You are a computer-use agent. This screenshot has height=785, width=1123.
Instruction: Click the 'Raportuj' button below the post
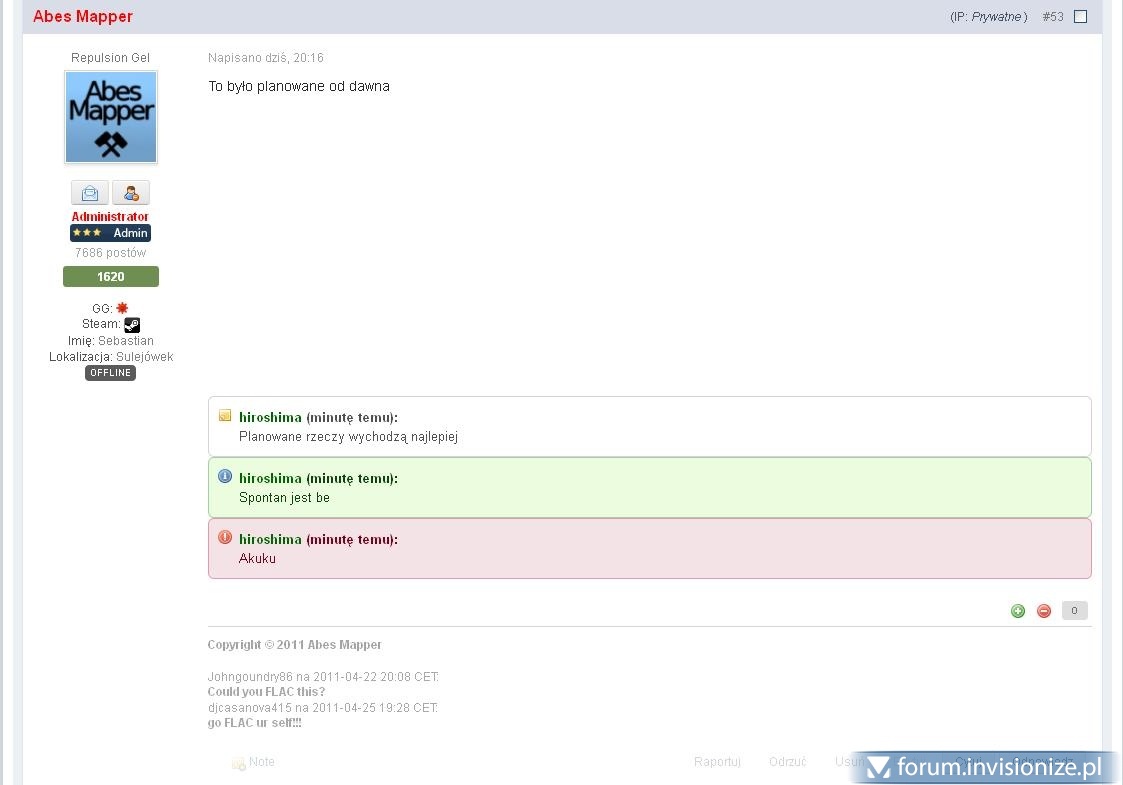(x=717, y=762)
